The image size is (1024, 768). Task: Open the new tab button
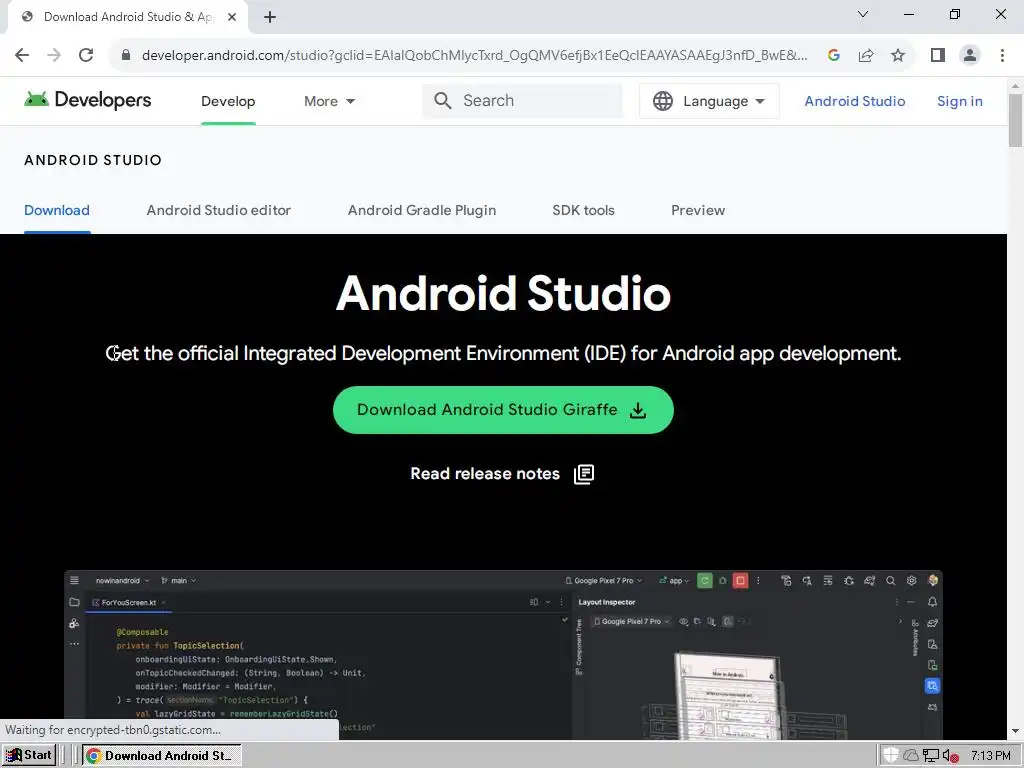[270, 17]
